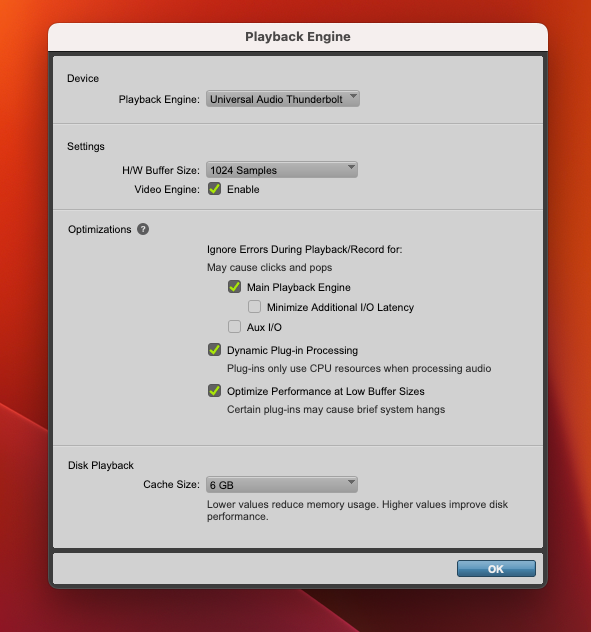The height and width of the screenshot is (632, 591).
Task: Confirm settings with the OK button
Action: click(496, 568)
